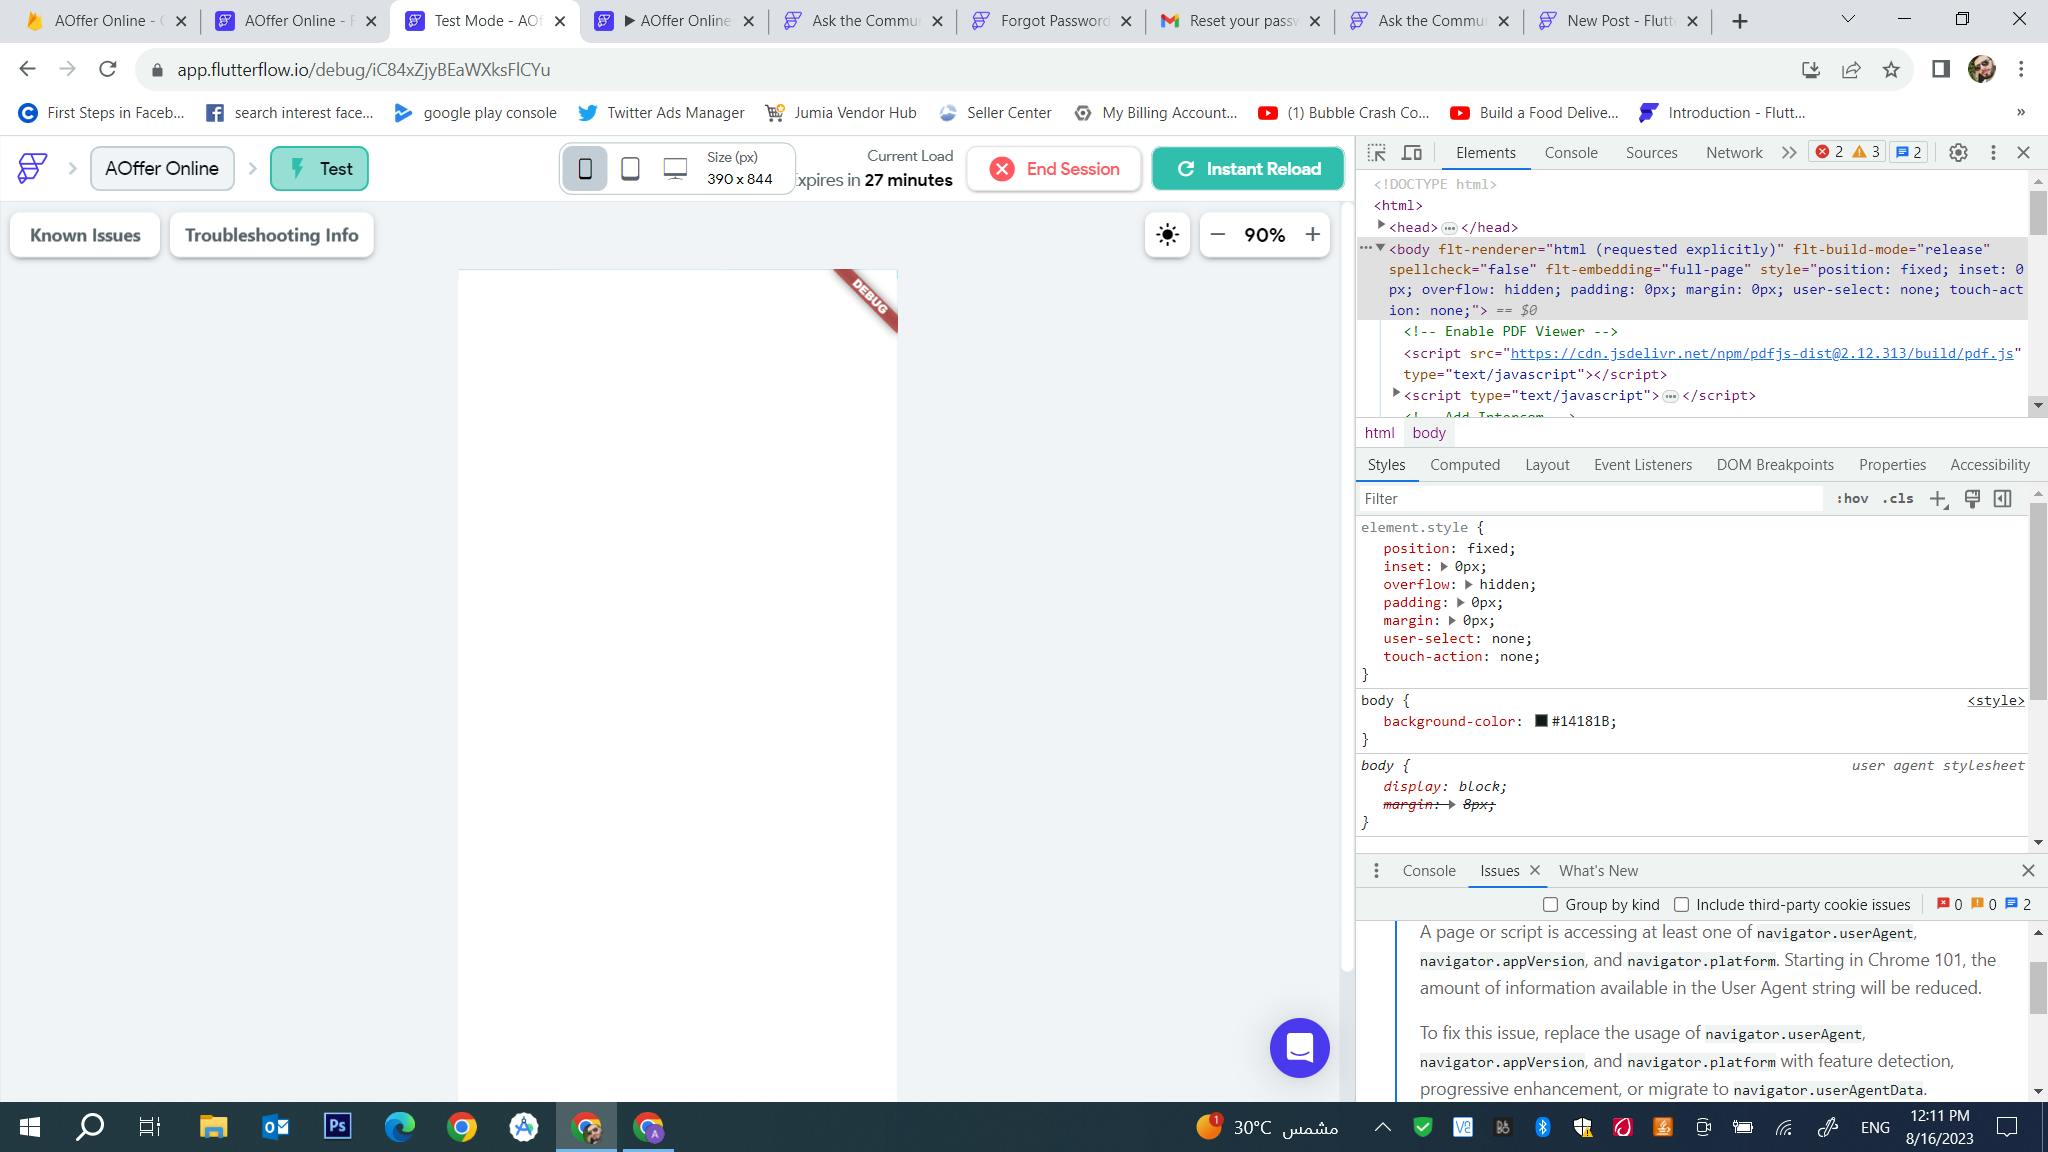Collapse the body element node
2048x1152 pixels.
tap(1380, 248)
